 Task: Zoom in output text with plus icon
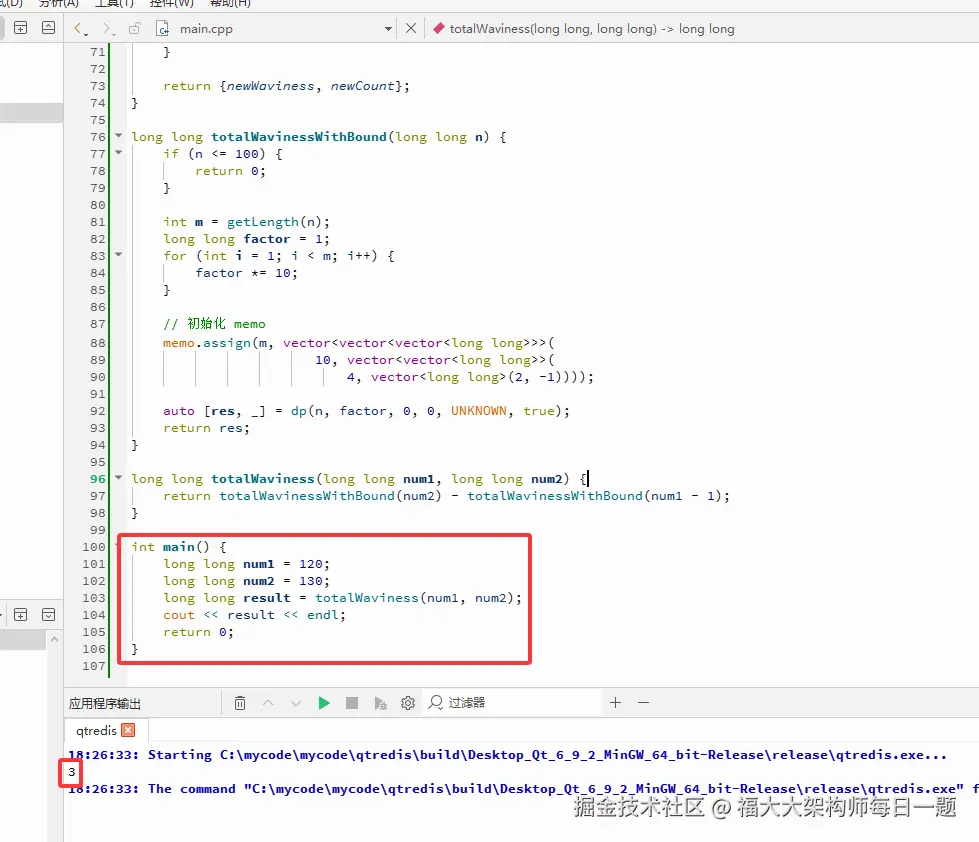(x=616, y=703)
